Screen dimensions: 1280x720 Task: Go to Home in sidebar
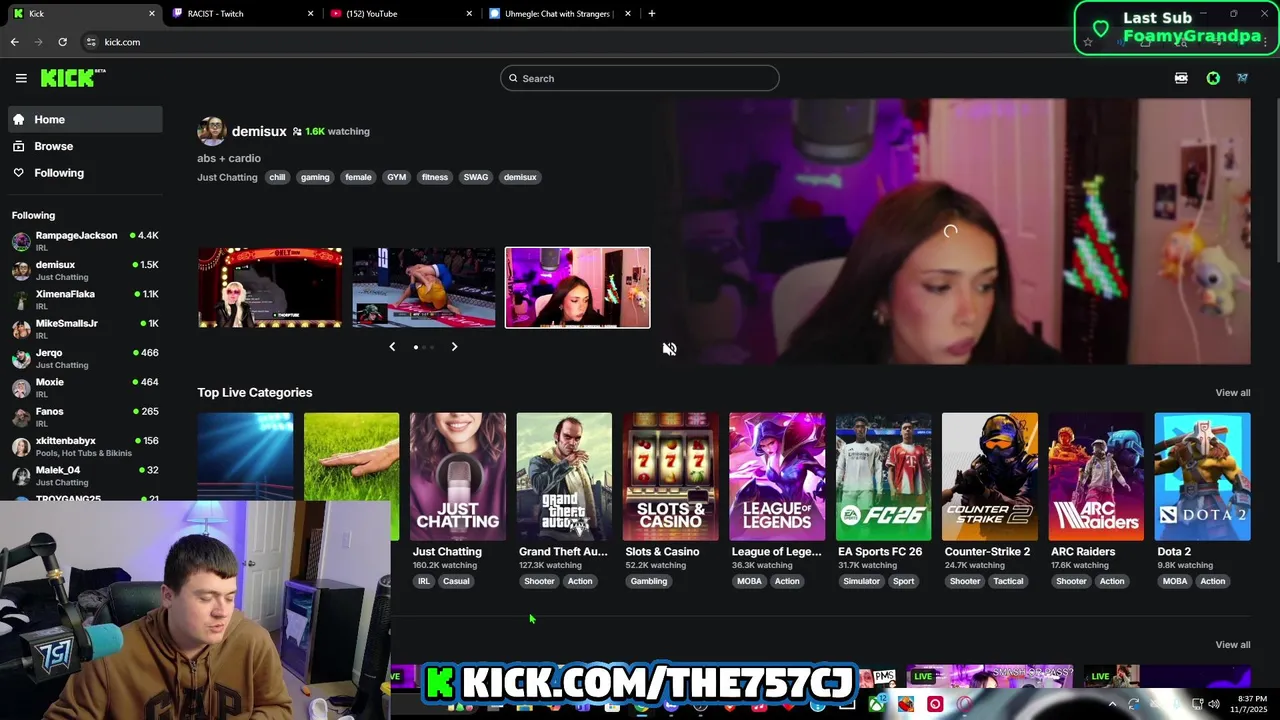pos(85,119)
